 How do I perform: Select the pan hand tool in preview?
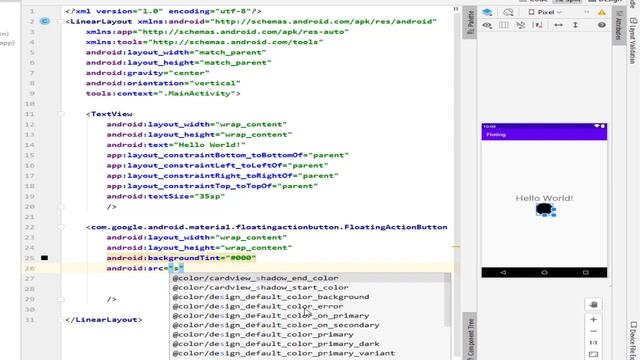point(593,304)
